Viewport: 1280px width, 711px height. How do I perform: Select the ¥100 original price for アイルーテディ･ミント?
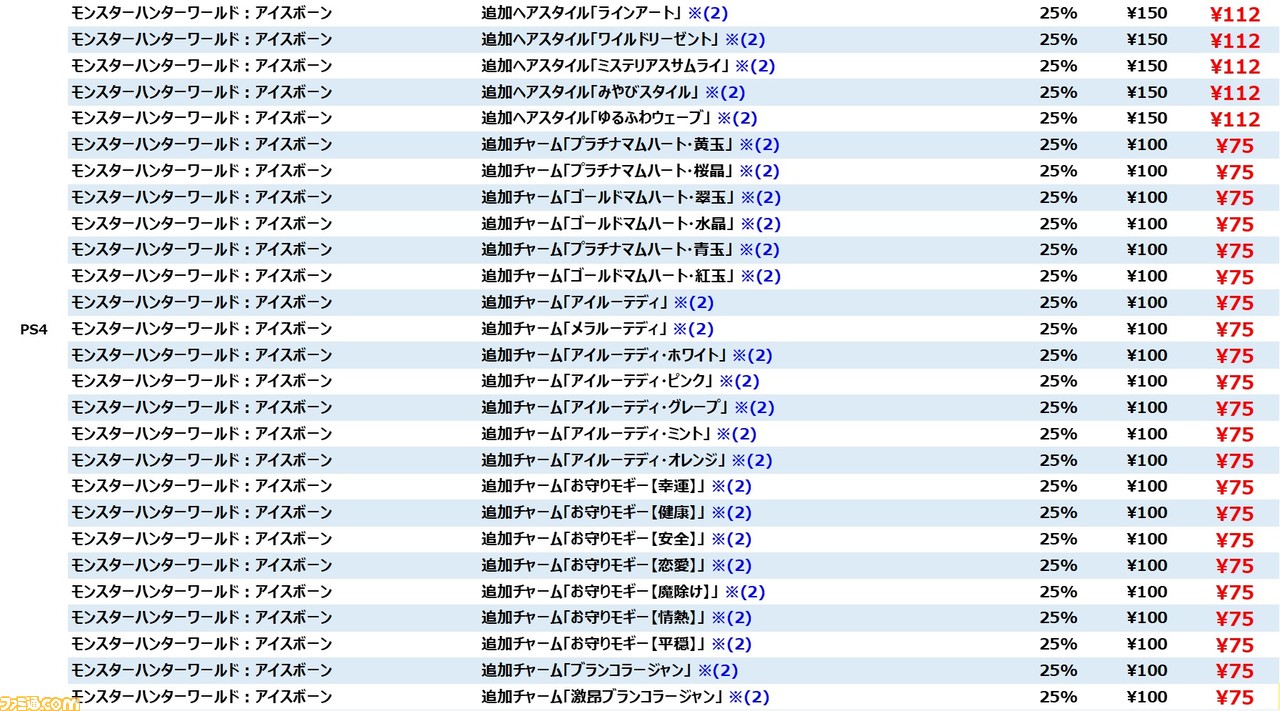coord(1147,433)
